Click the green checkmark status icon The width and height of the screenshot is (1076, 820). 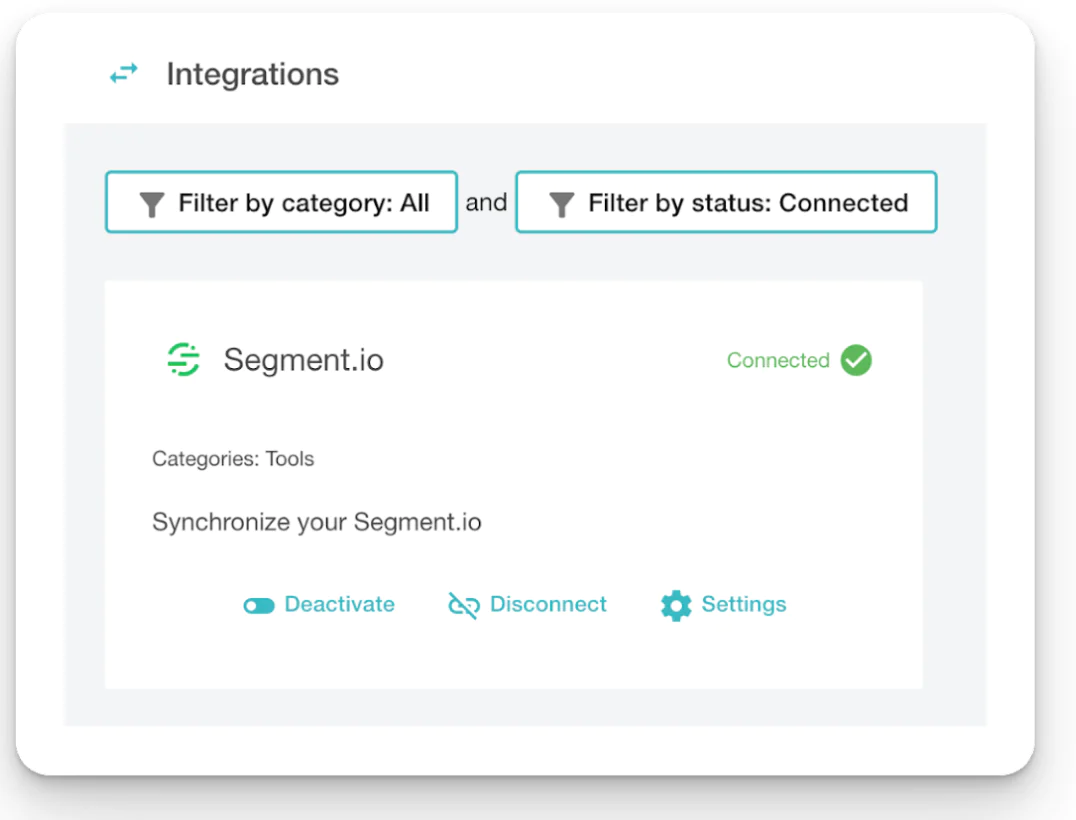point(856,360)
